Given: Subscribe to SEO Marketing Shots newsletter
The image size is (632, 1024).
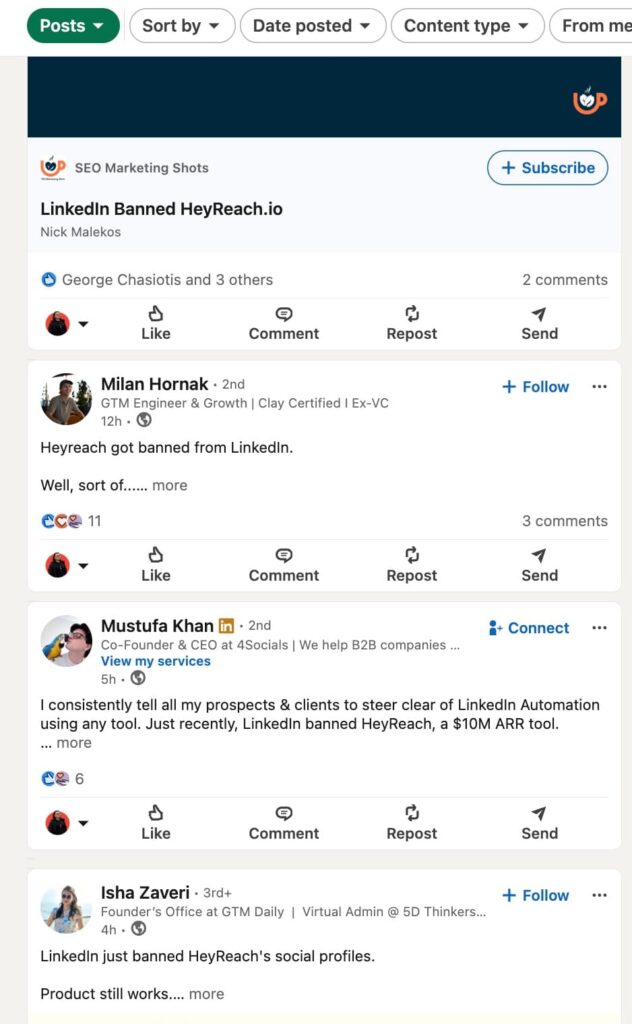Looking at the screenshot, I should coord(548,168).
